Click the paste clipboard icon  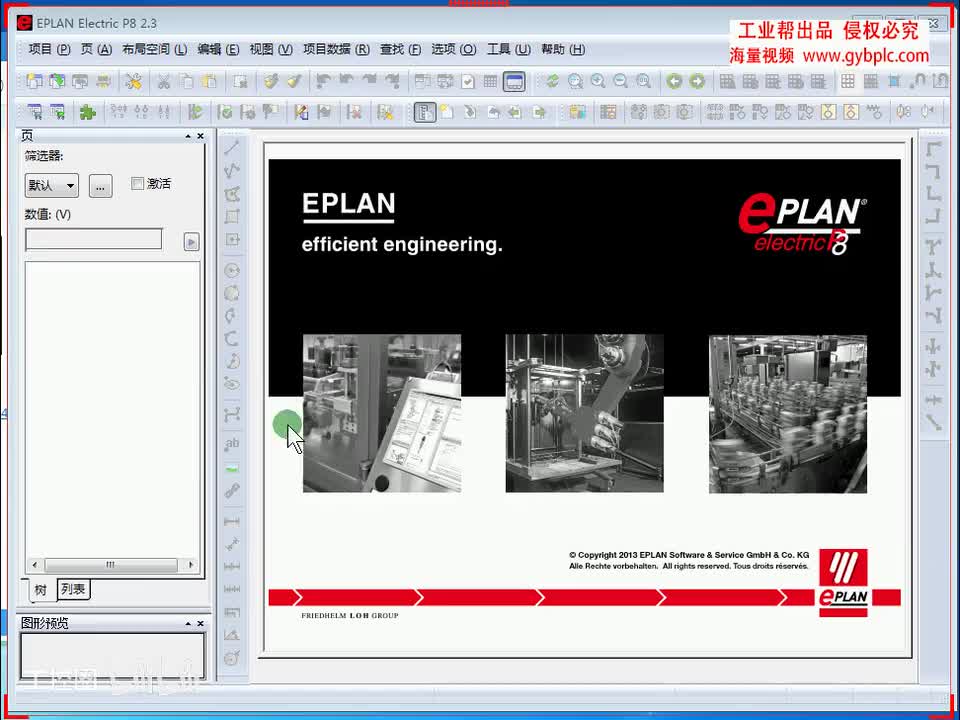click(x=210, y=81)
